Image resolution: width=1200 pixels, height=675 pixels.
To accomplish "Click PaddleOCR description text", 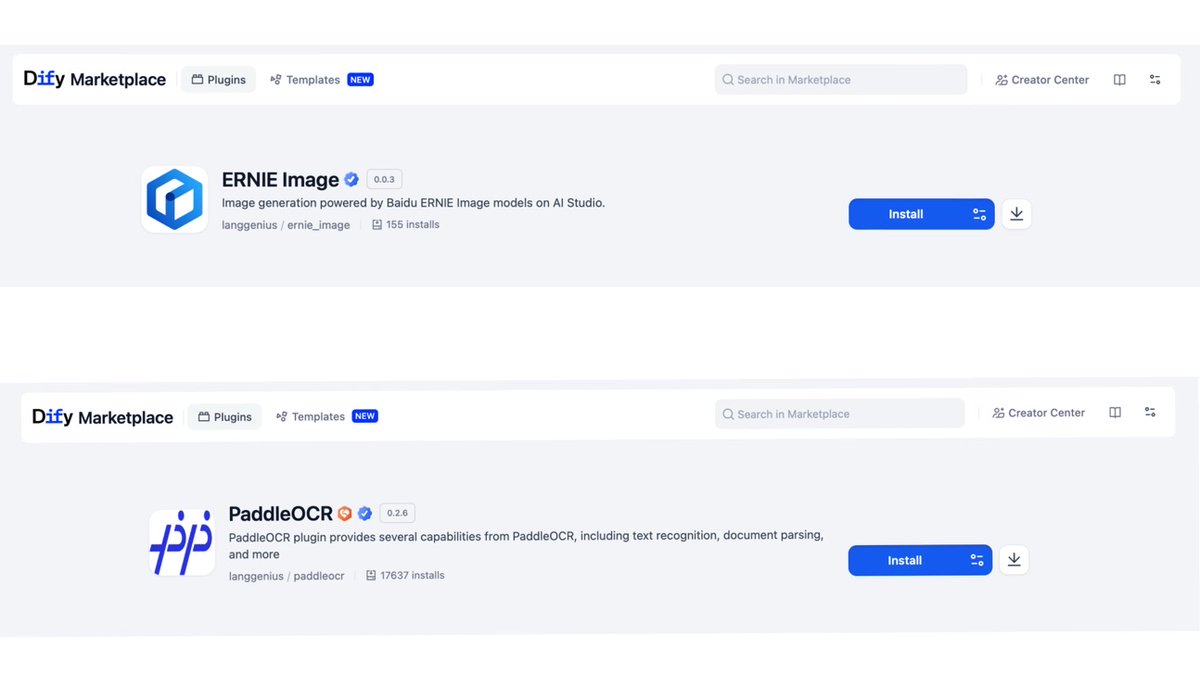I will click(x=526, y=545).
